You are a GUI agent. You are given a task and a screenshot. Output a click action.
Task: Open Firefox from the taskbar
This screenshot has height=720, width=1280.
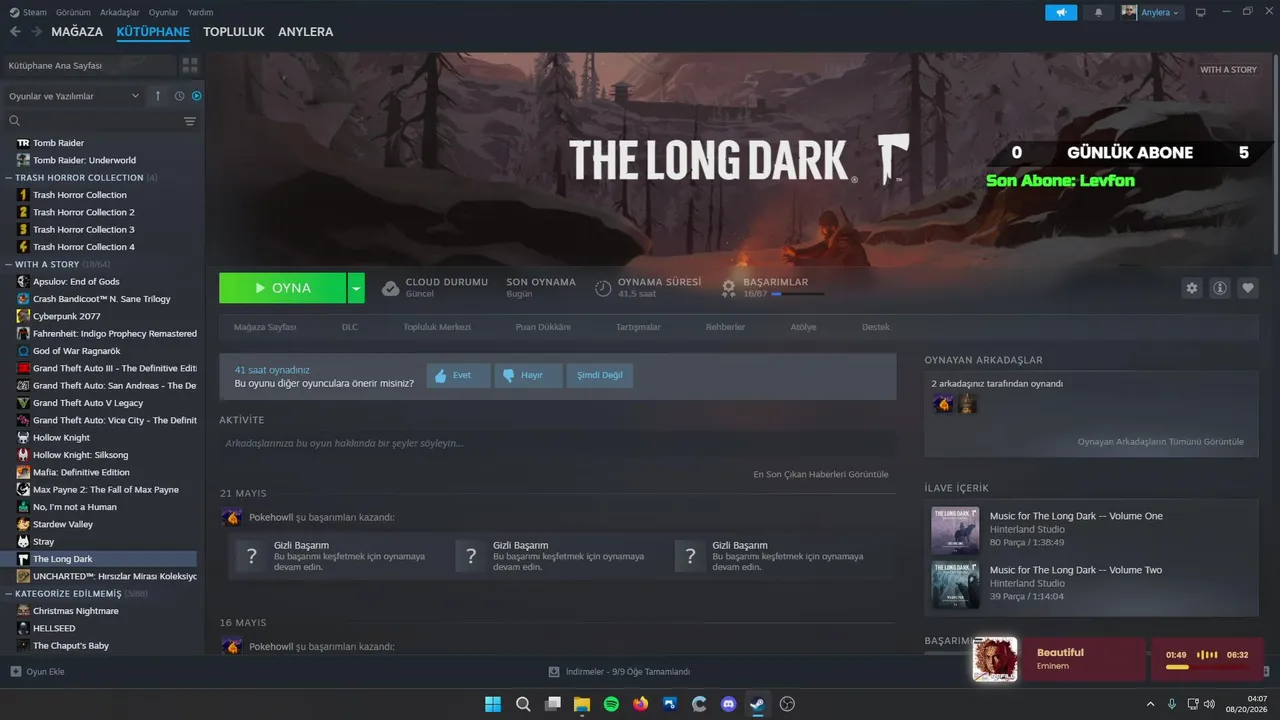pyautogui.click(x=640, y=704)
